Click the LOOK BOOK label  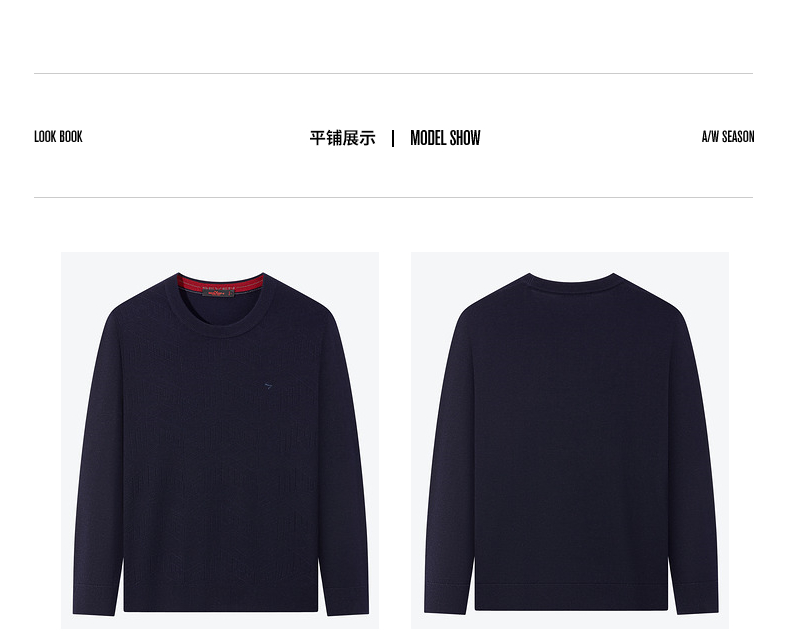pos(58,137)
